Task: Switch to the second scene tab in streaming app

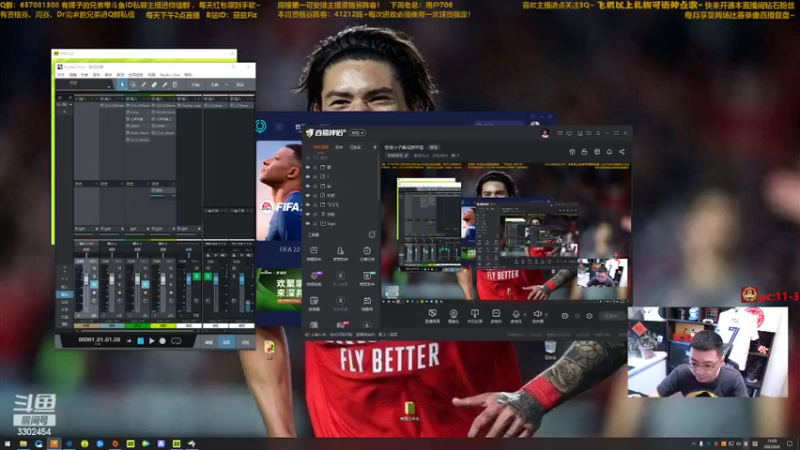Action: 339,147
